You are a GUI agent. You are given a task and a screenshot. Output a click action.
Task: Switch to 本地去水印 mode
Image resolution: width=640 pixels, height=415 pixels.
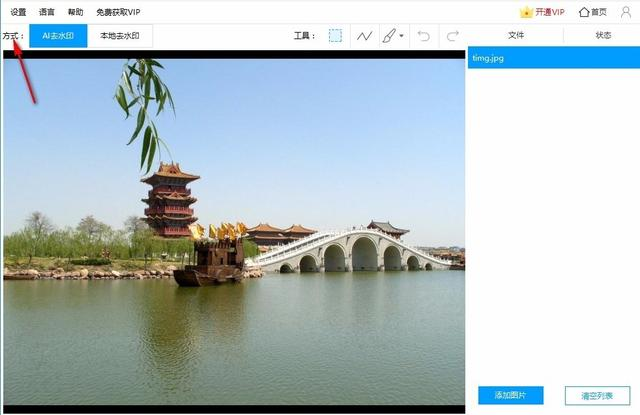[120, 35]
